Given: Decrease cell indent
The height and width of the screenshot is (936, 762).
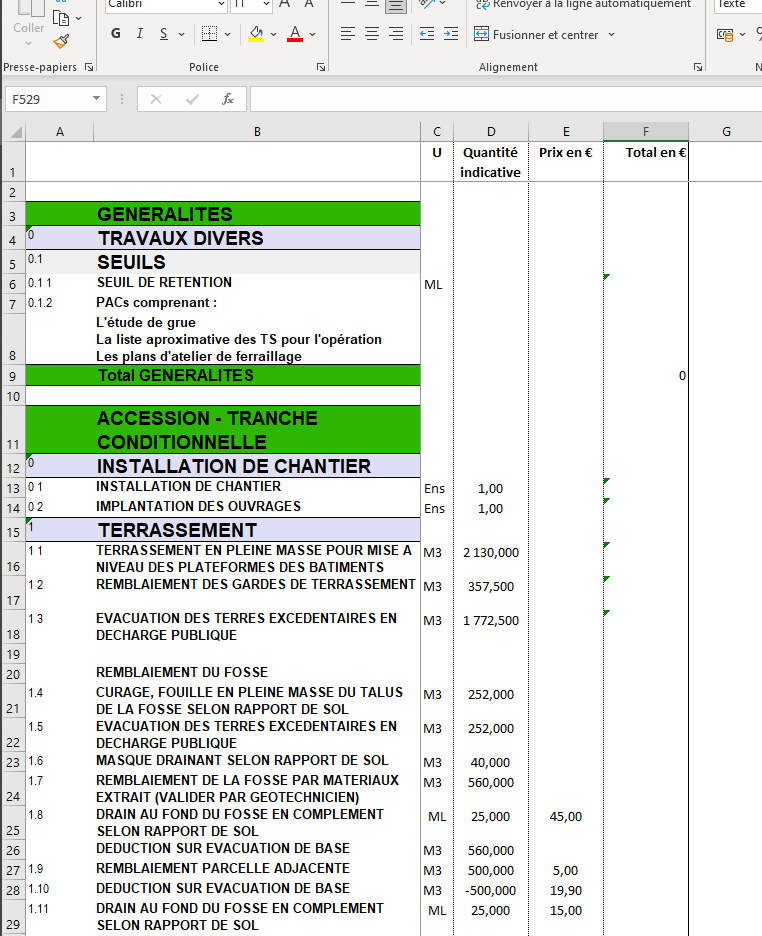Looking at the screenshot, I should click(x=427, y=34).
